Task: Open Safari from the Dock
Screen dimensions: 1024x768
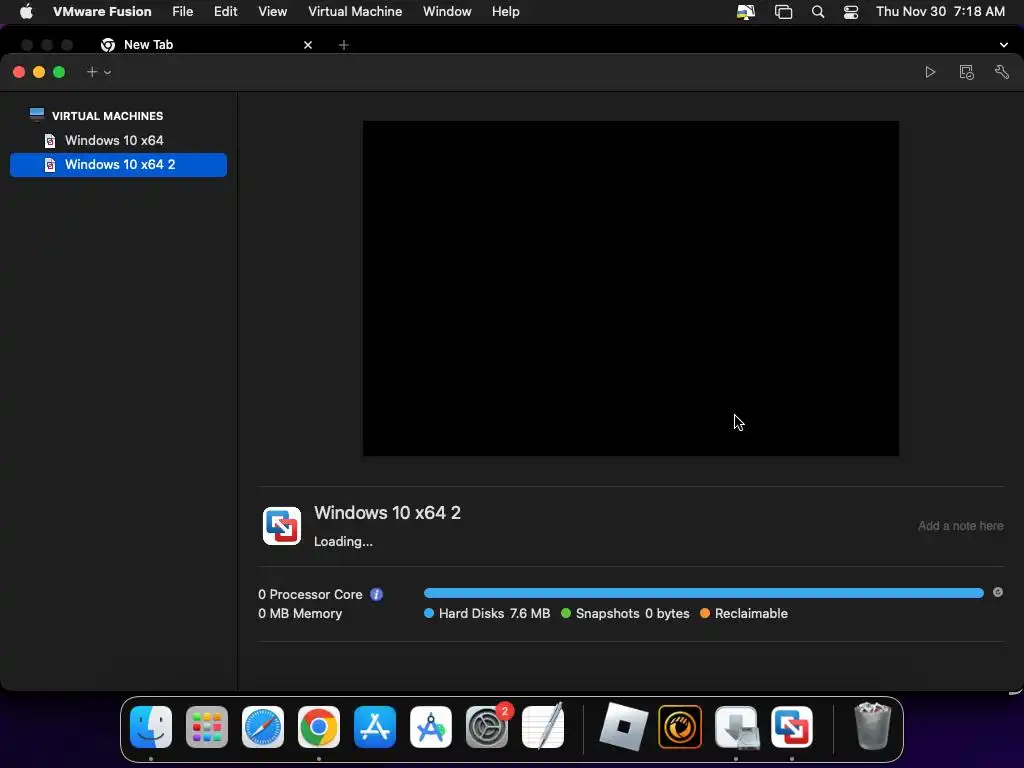Action: click(x=263, y=727)
